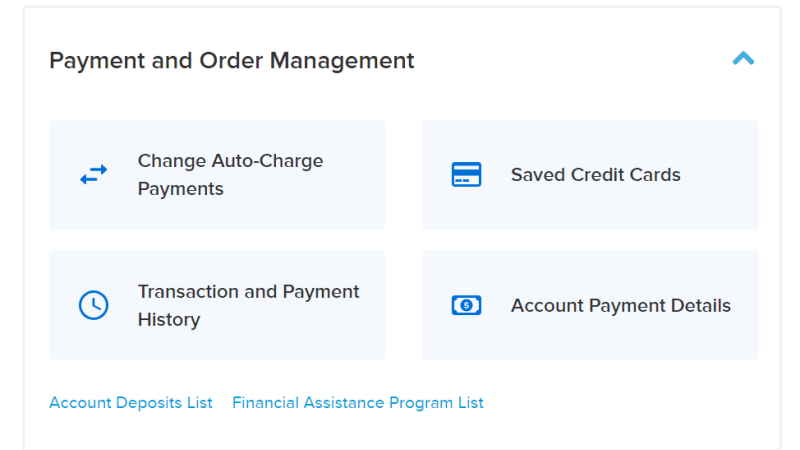Click the Change Auto-Charge text line

[x=231, y=161]
